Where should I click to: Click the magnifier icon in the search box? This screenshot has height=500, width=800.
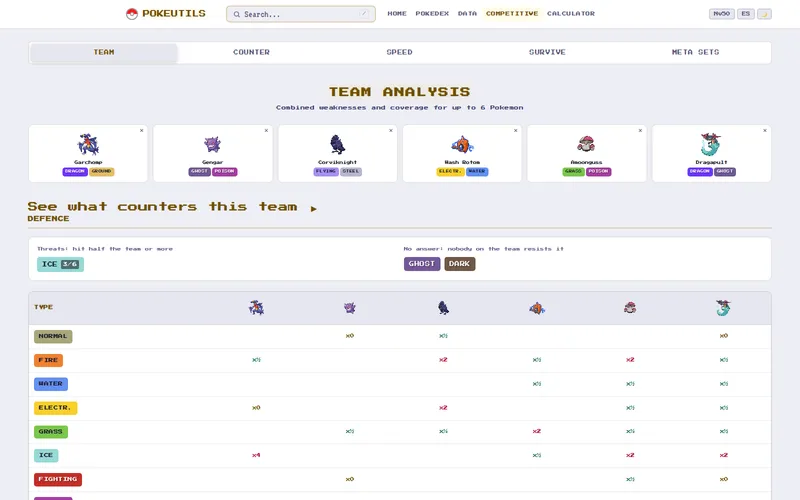[x=237, y=14]
